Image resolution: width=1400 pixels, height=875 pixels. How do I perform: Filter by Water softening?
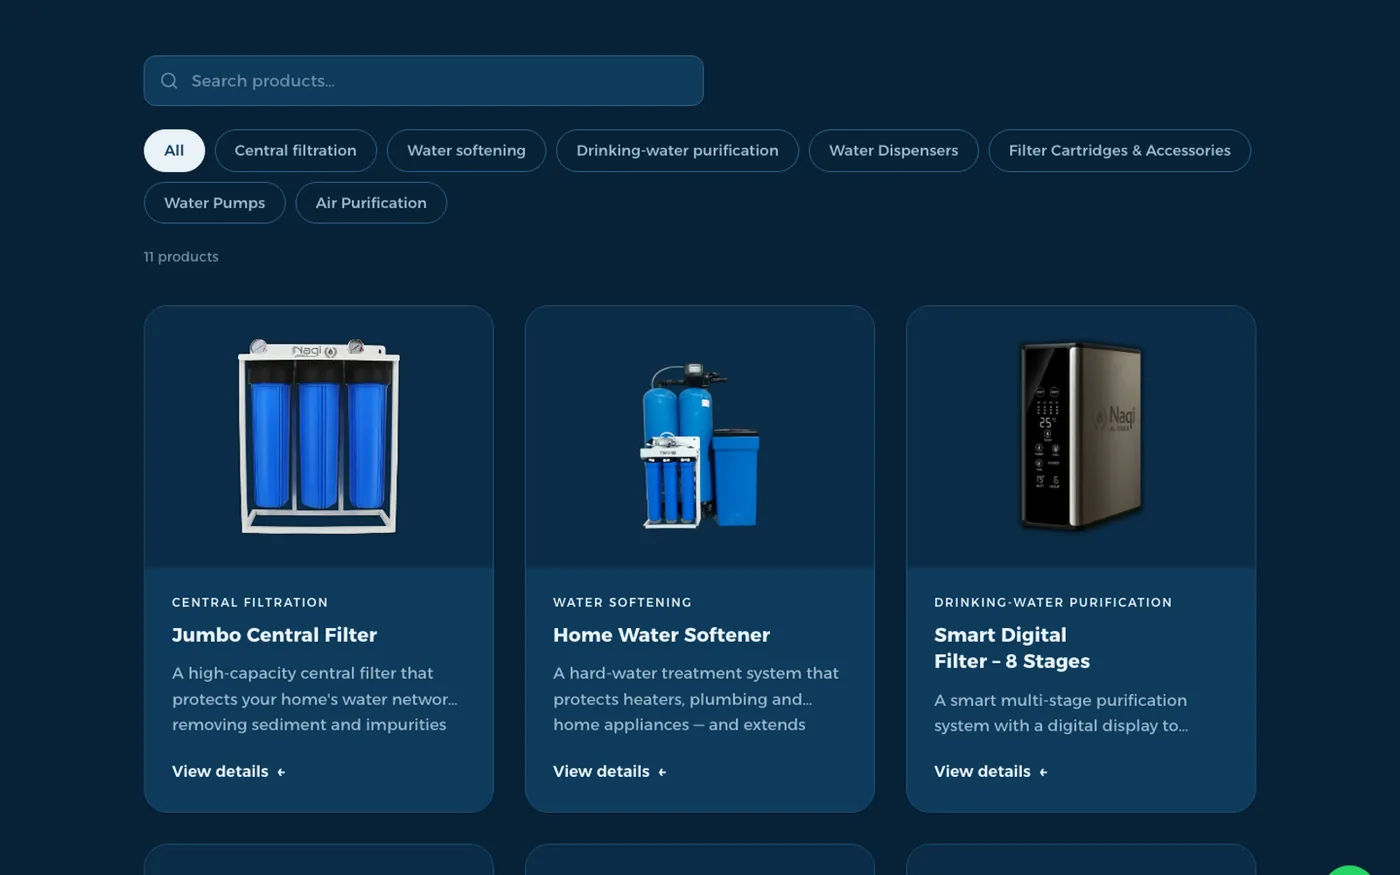coord(466,151)
